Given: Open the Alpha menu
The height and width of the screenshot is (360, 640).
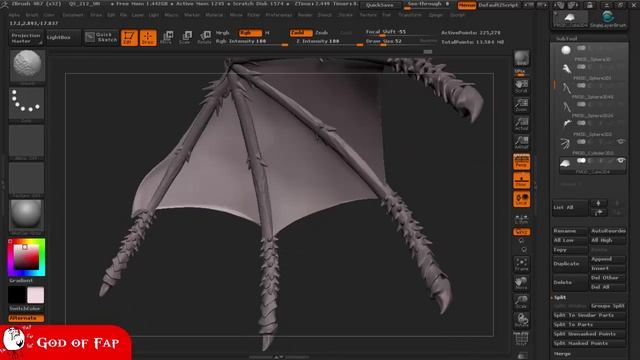Looking at the screenshot, I should 14,15.
